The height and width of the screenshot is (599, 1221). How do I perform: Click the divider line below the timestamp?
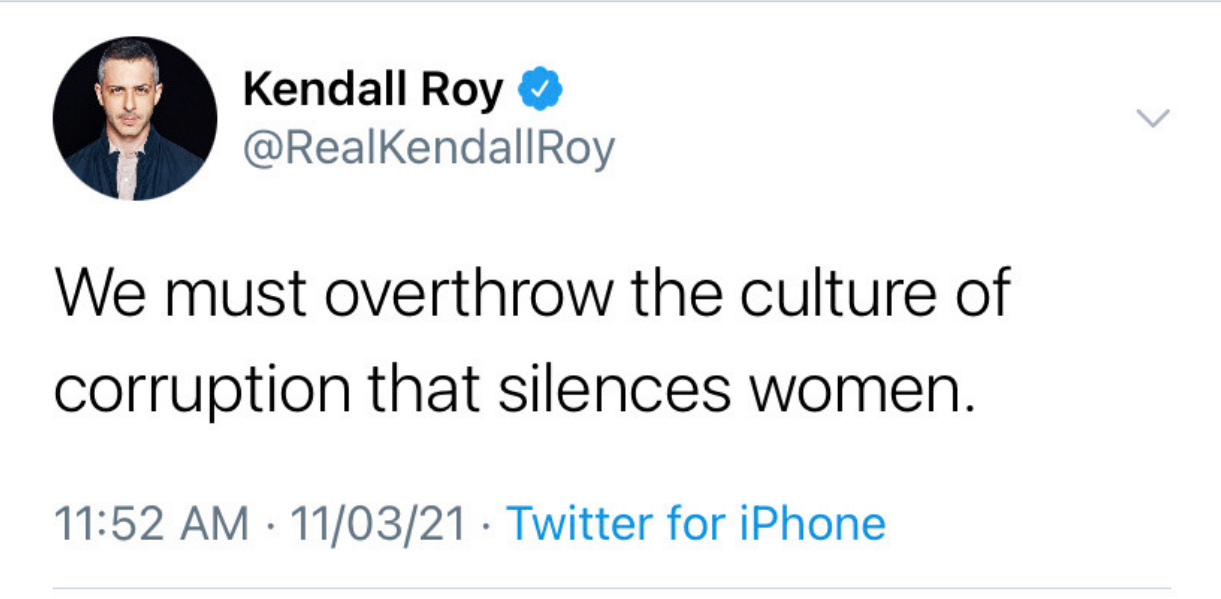610,587
